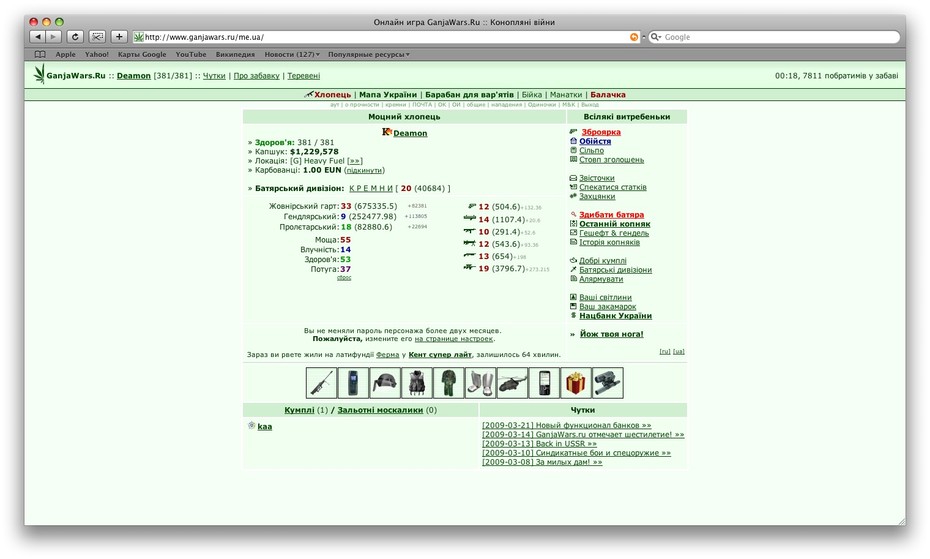Click the red gift box item slot

(x=576, y=383)
